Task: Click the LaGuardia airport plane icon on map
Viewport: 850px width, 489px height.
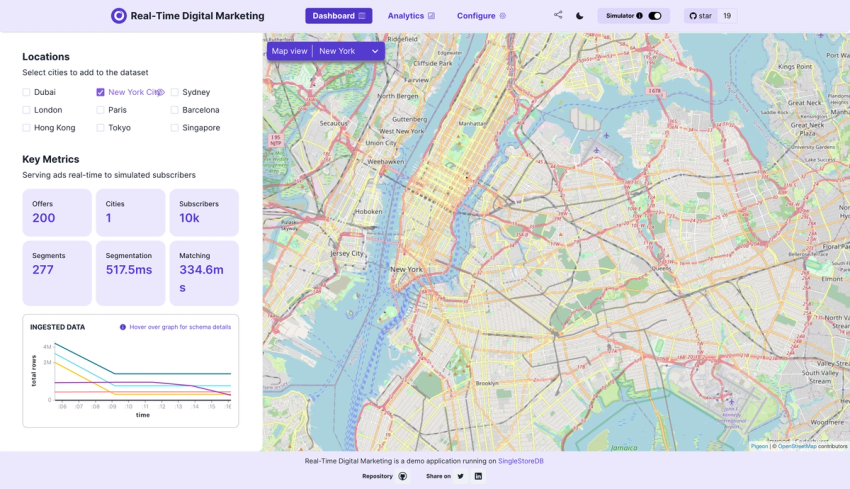Action: point(596,150)
